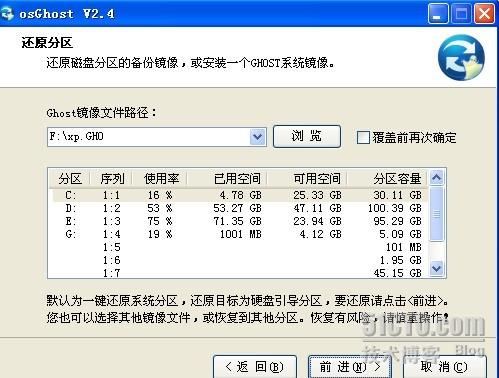Click the partition list scroll down arrow

(437, 268)
